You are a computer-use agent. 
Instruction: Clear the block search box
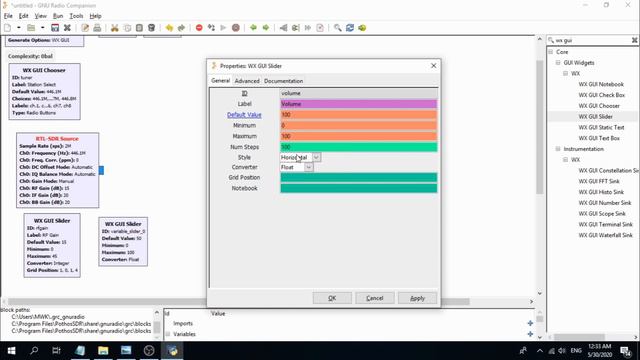[x=634, y=40]
